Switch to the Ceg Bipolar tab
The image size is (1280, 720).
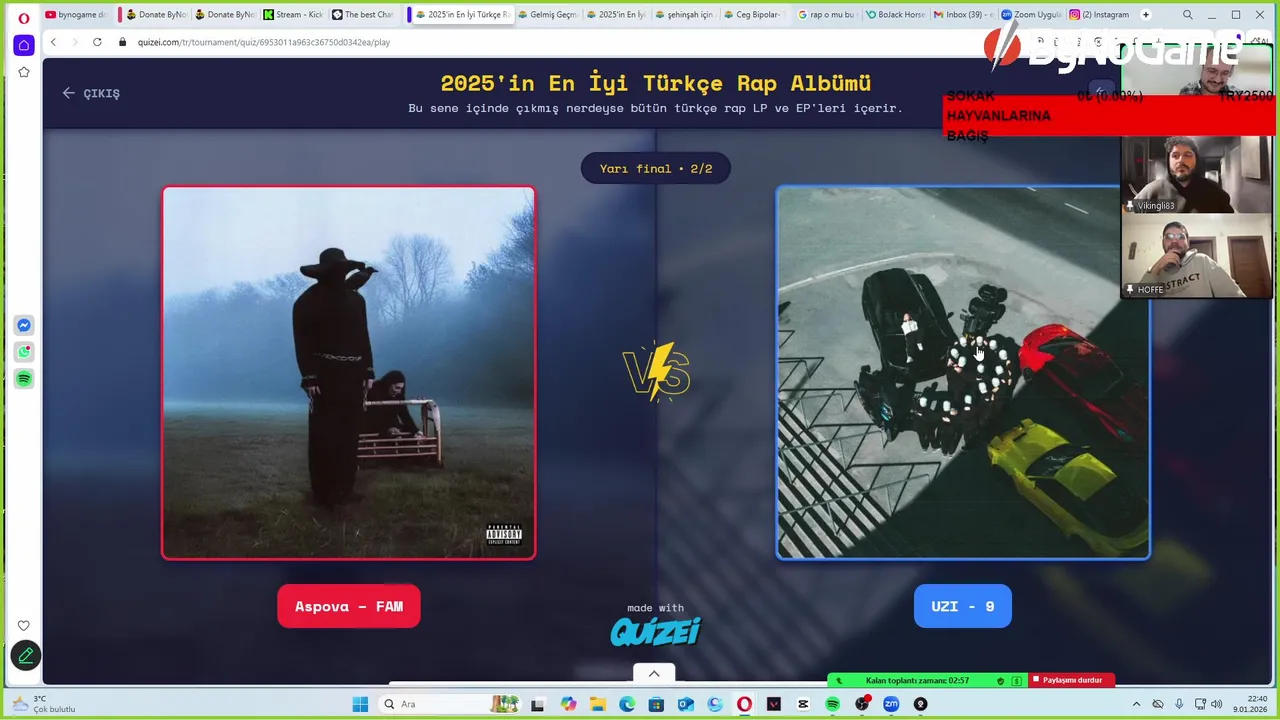755,15
